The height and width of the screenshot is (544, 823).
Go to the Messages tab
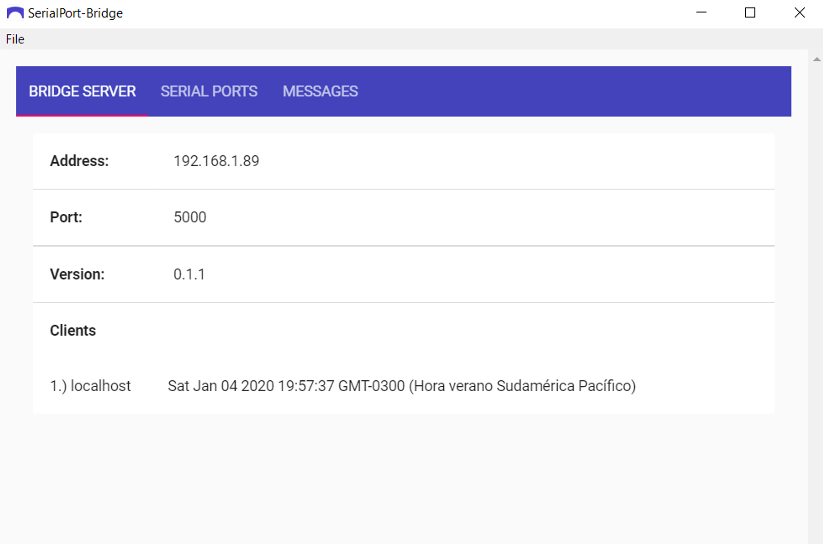coord(320,91)
